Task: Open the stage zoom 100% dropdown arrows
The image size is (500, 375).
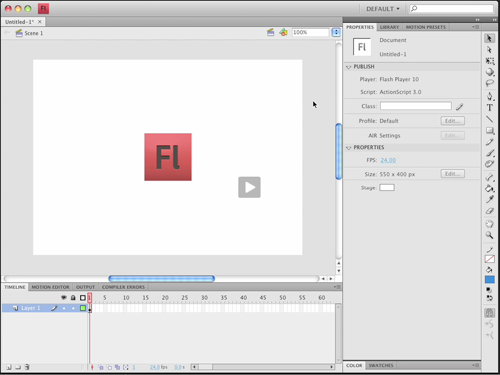Action: tap(336, 32)
